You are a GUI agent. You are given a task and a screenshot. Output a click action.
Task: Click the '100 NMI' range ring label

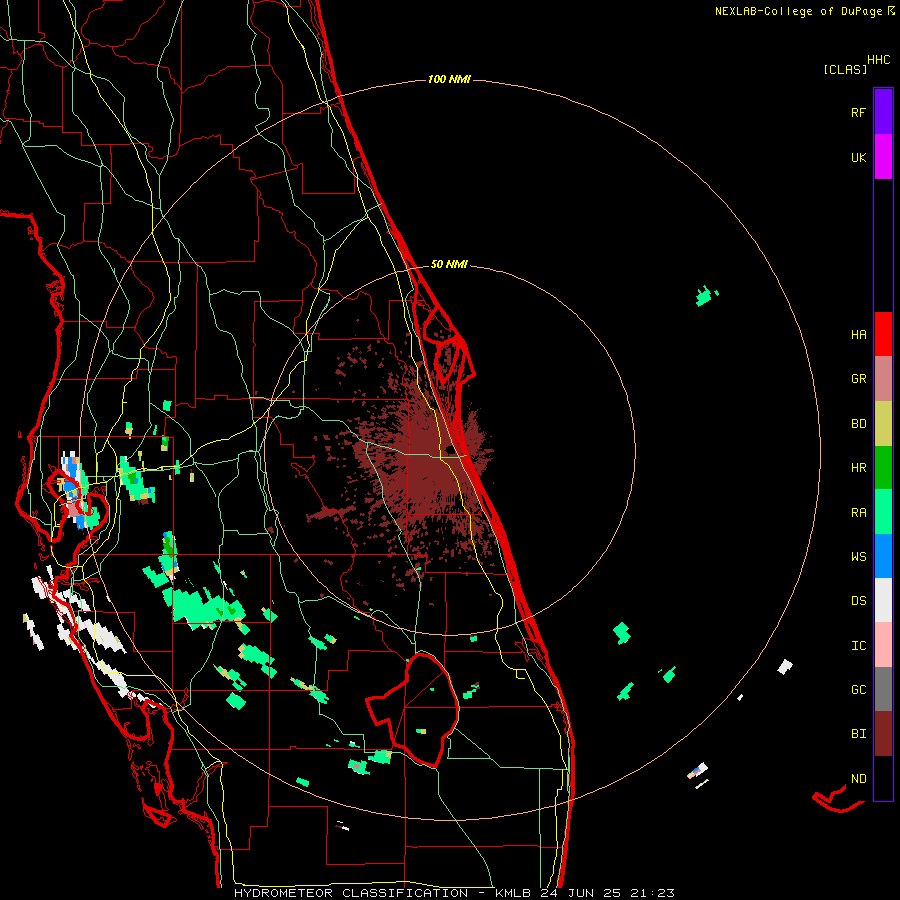point(449,79)
